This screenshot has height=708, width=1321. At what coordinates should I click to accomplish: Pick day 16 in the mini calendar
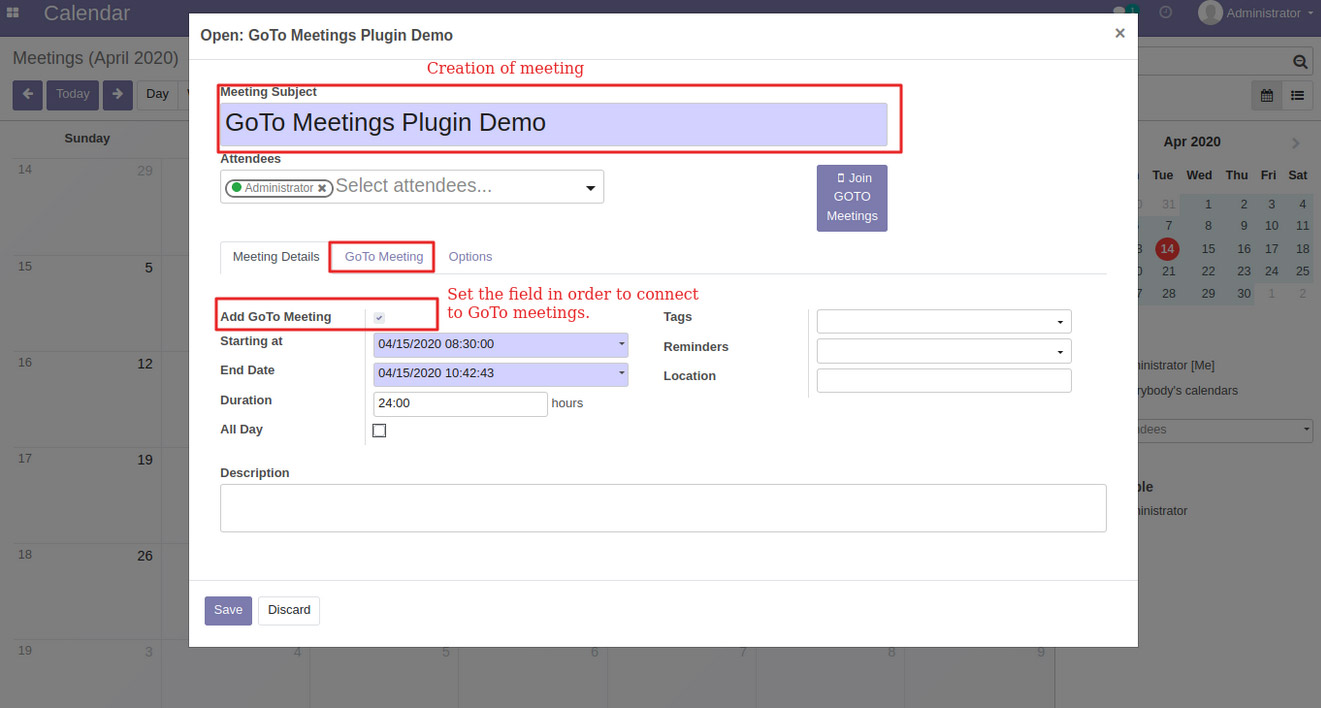(x=1243, y=248)
